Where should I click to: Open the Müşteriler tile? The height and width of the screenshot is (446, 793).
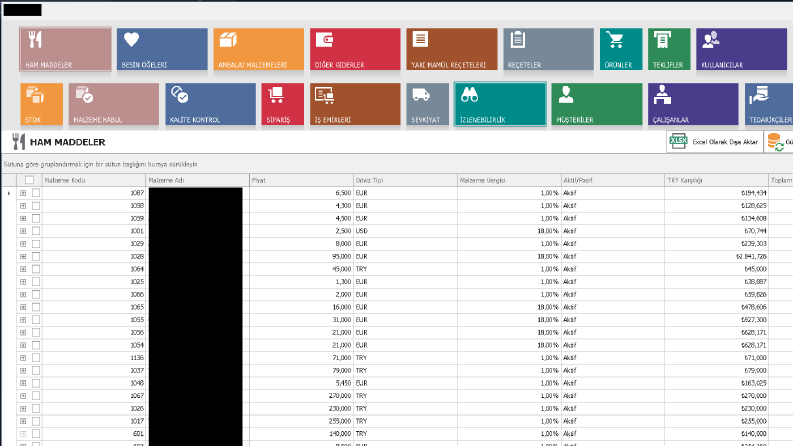[x=597, y=104]
